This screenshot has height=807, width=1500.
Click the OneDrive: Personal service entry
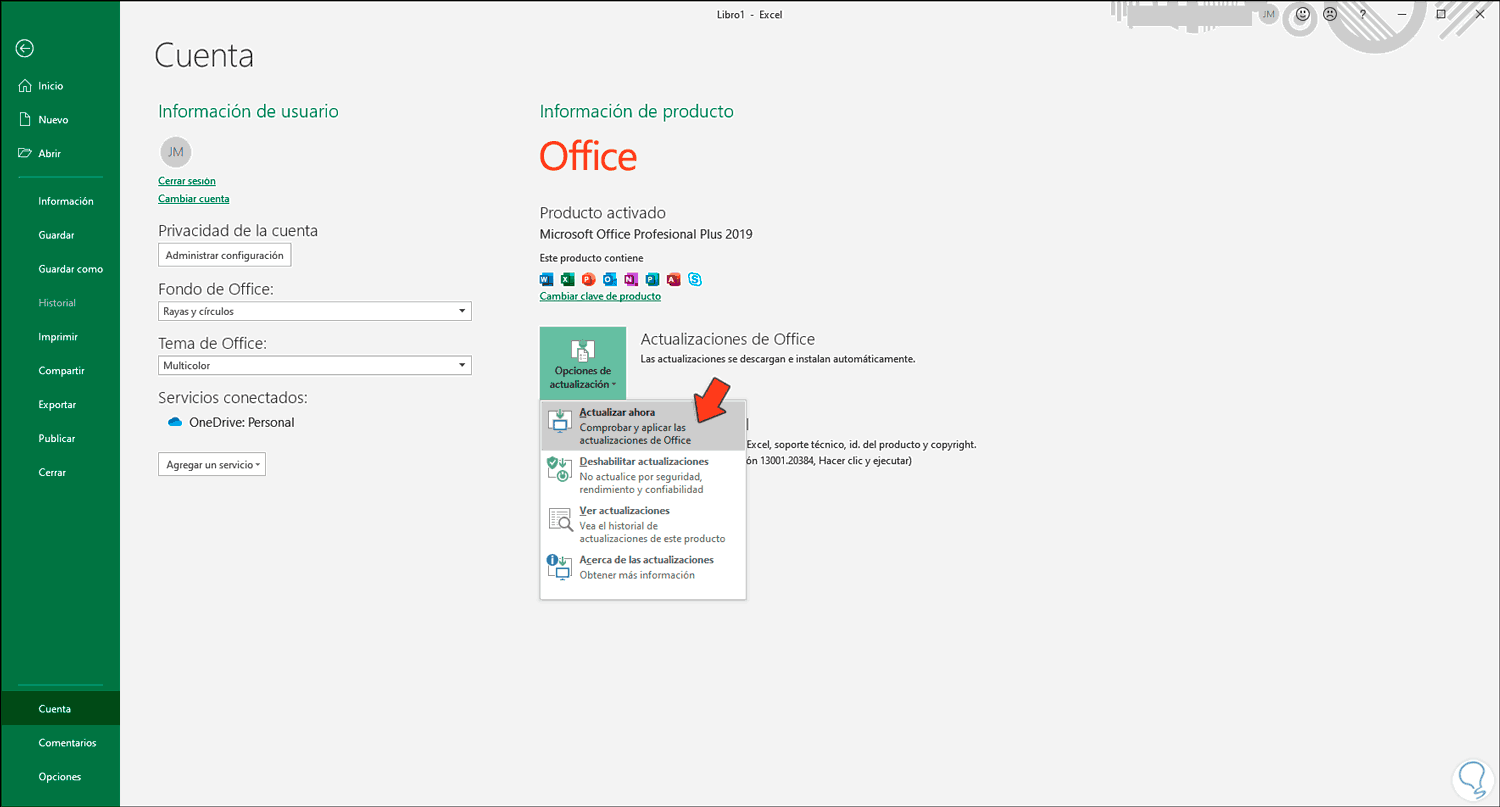[231, 422]
